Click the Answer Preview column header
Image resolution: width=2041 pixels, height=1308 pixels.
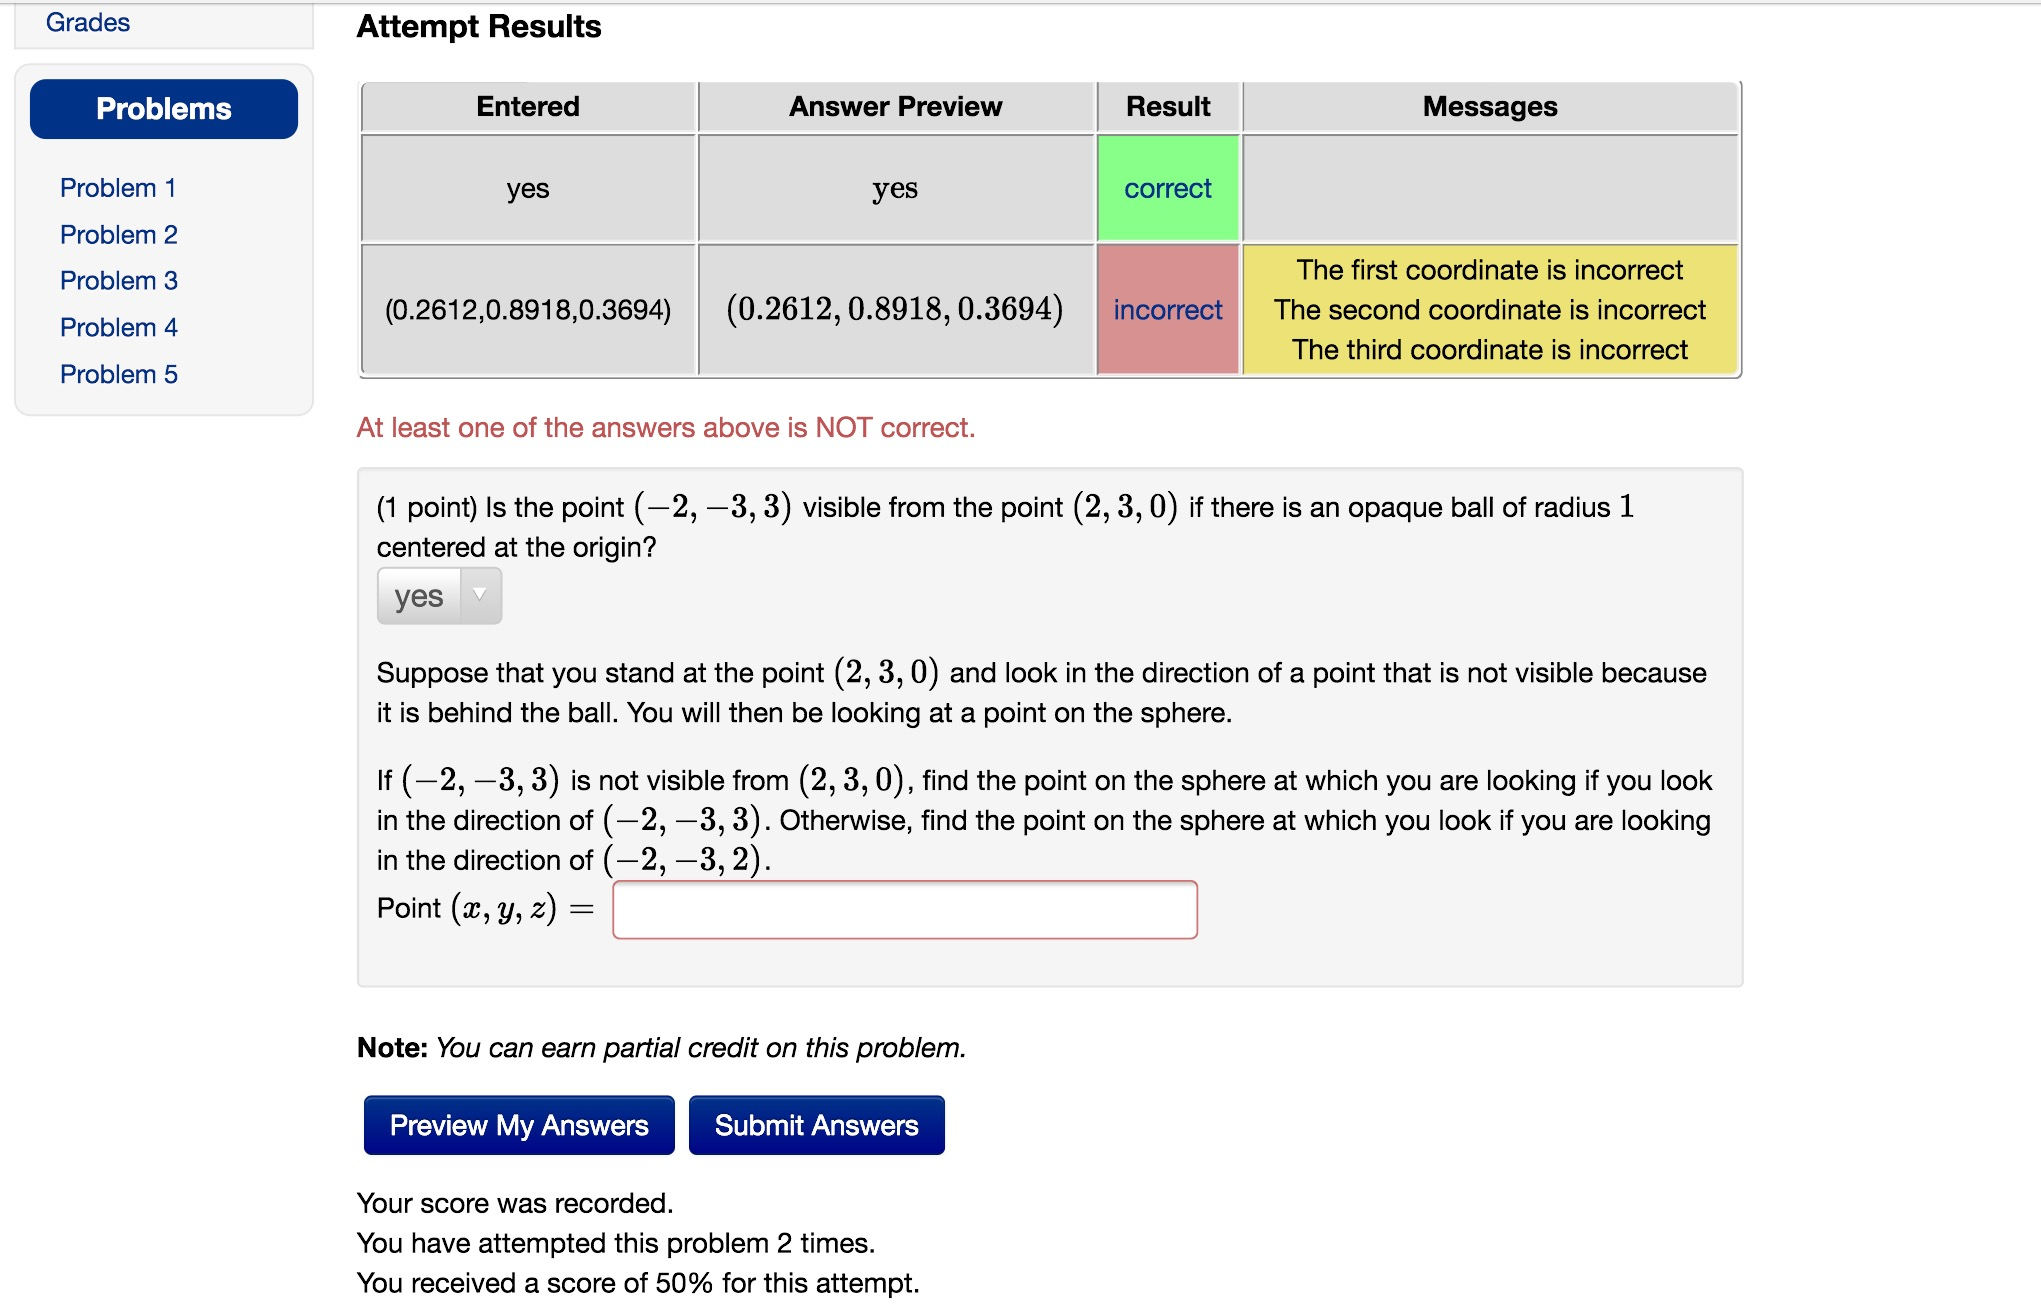point(895,106)
